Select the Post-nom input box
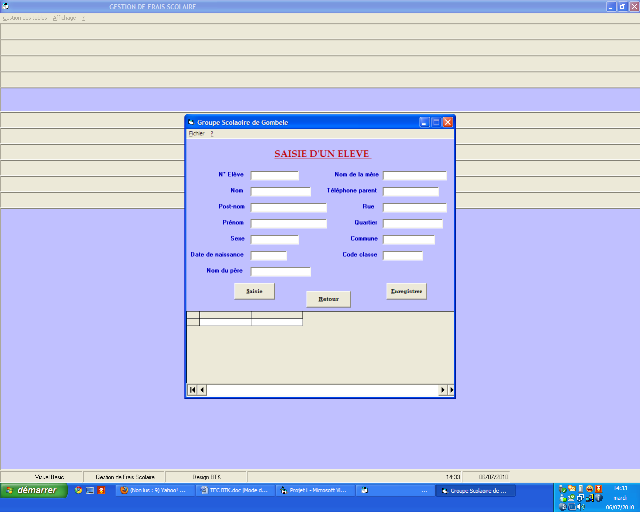640x512 pixels. (289, 207)
